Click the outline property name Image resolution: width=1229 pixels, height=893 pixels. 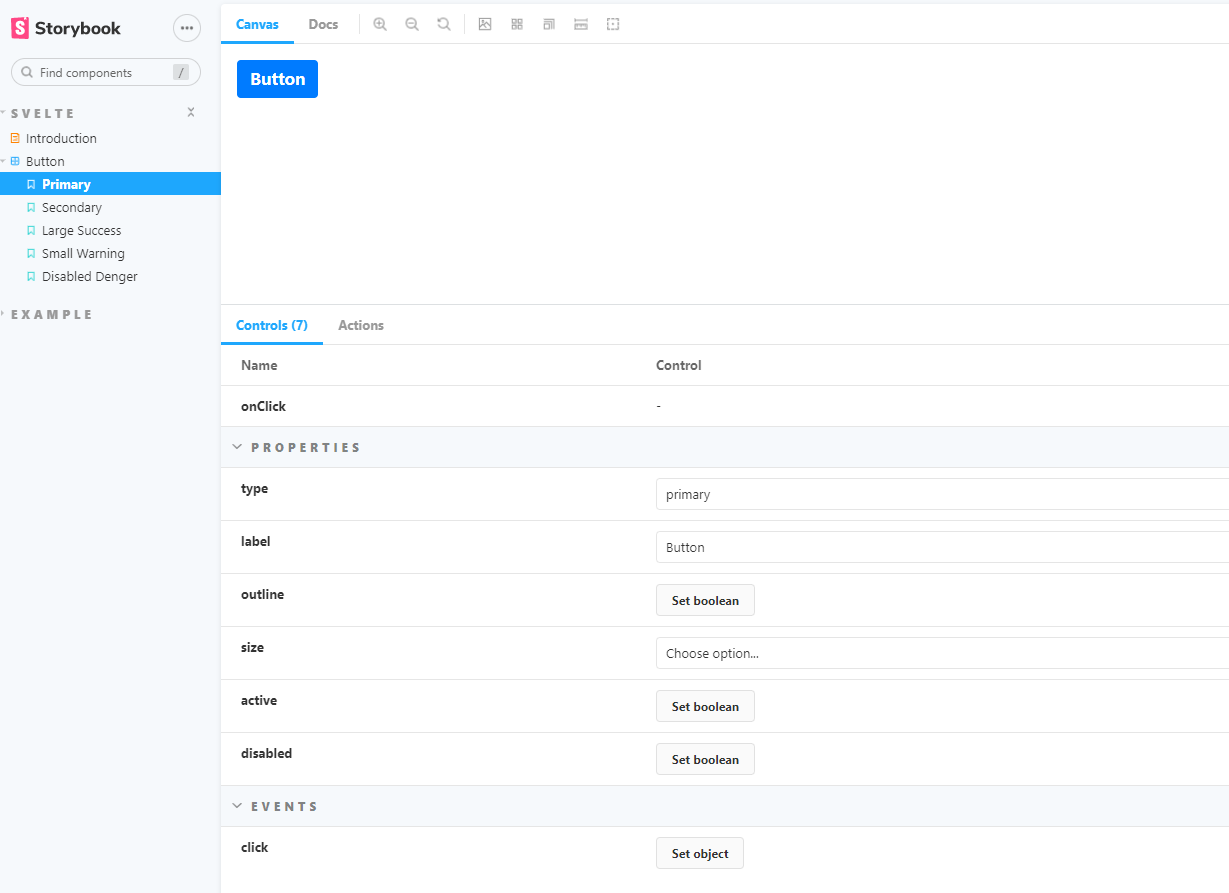pyautogui.click(x=262, y=594)
